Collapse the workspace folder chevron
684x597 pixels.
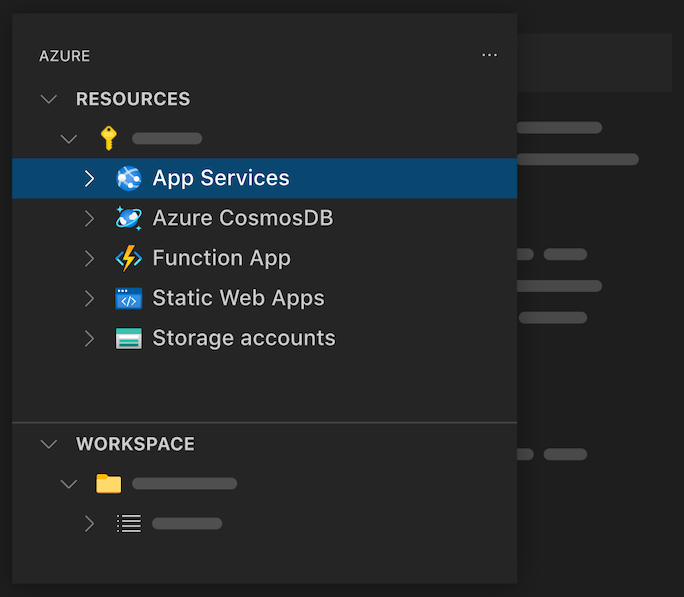pos(68,484)
